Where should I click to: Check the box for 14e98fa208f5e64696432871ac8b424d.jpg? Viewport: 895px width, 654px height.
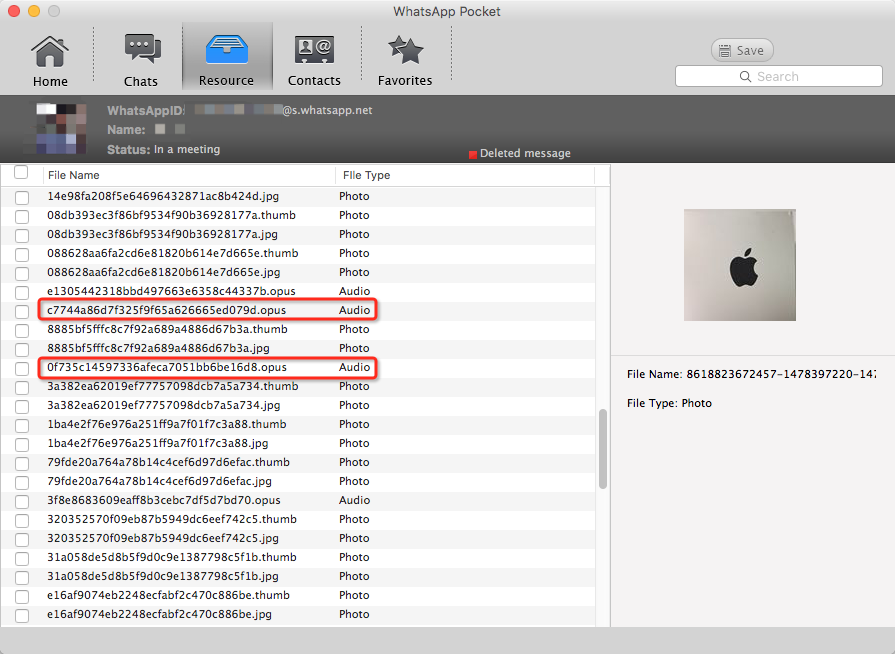pyautogui.click(x=22, y=197)
